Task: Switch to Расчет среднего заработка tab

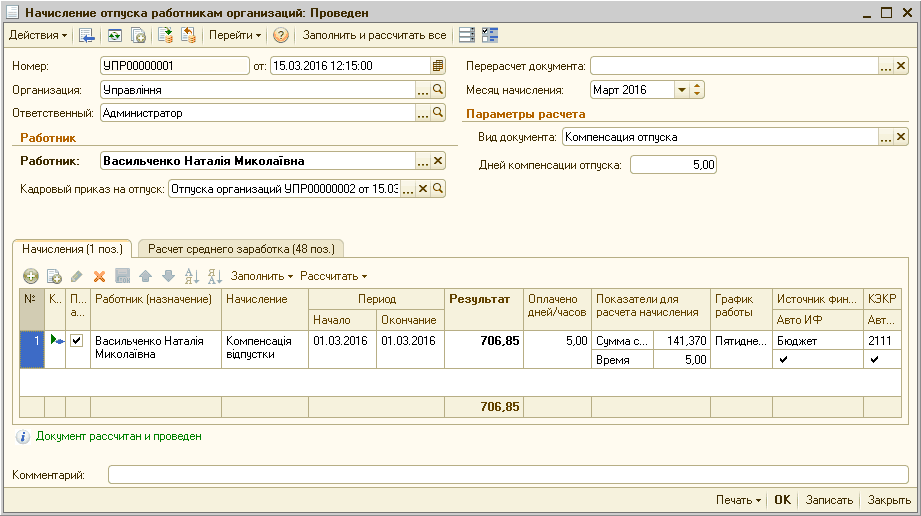Action: (241, 249)
